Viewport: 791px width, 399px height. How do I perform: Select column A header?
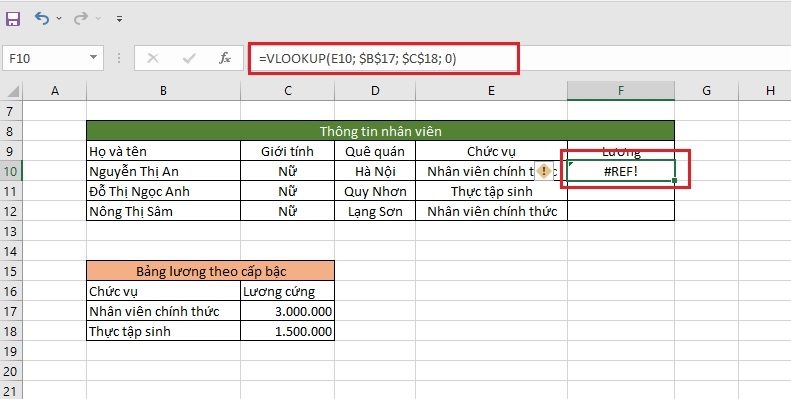coord(54,91)
